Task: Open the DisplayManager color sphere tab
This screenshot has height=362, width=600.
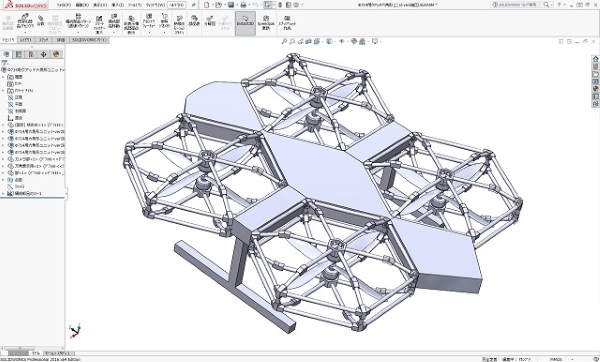Action: coord(56,54)
